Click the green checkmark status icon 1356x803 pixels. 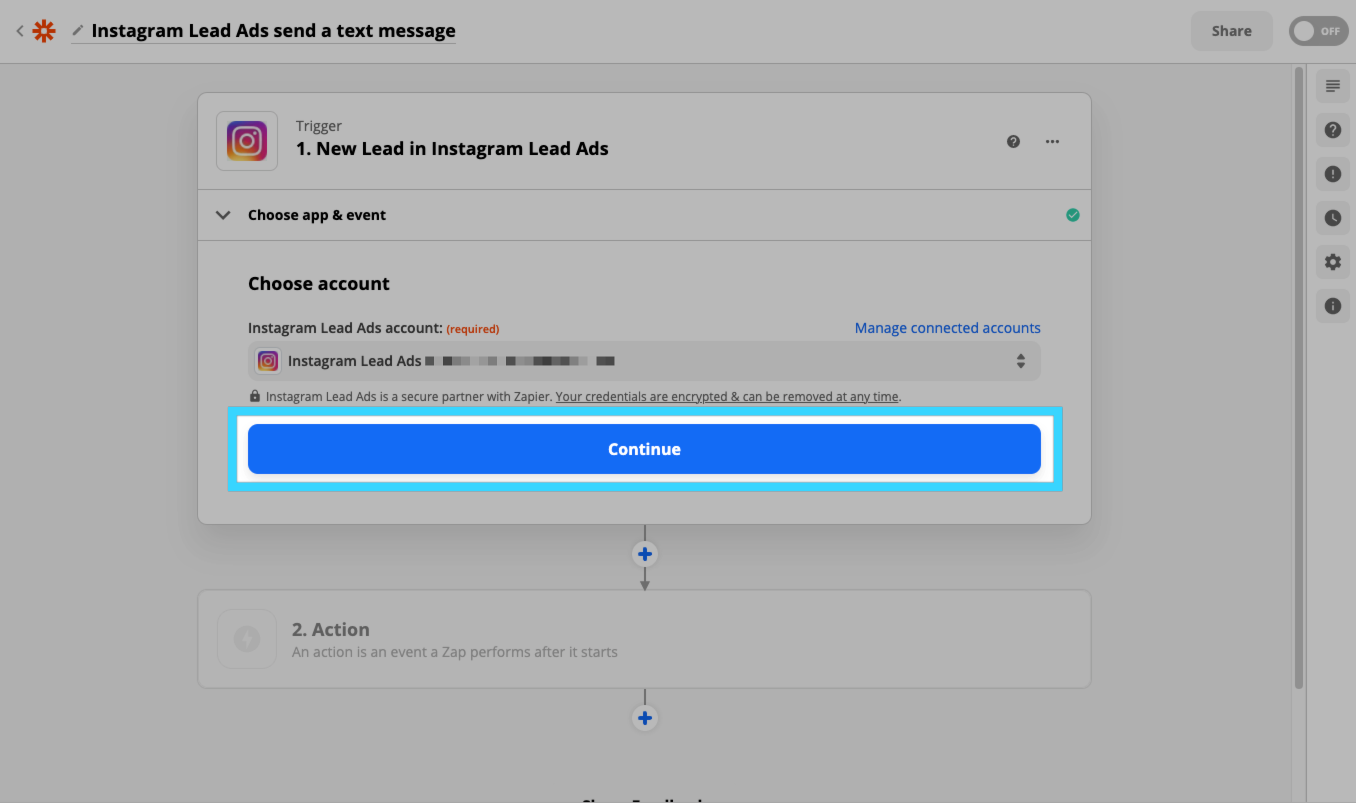(1072, 215)
